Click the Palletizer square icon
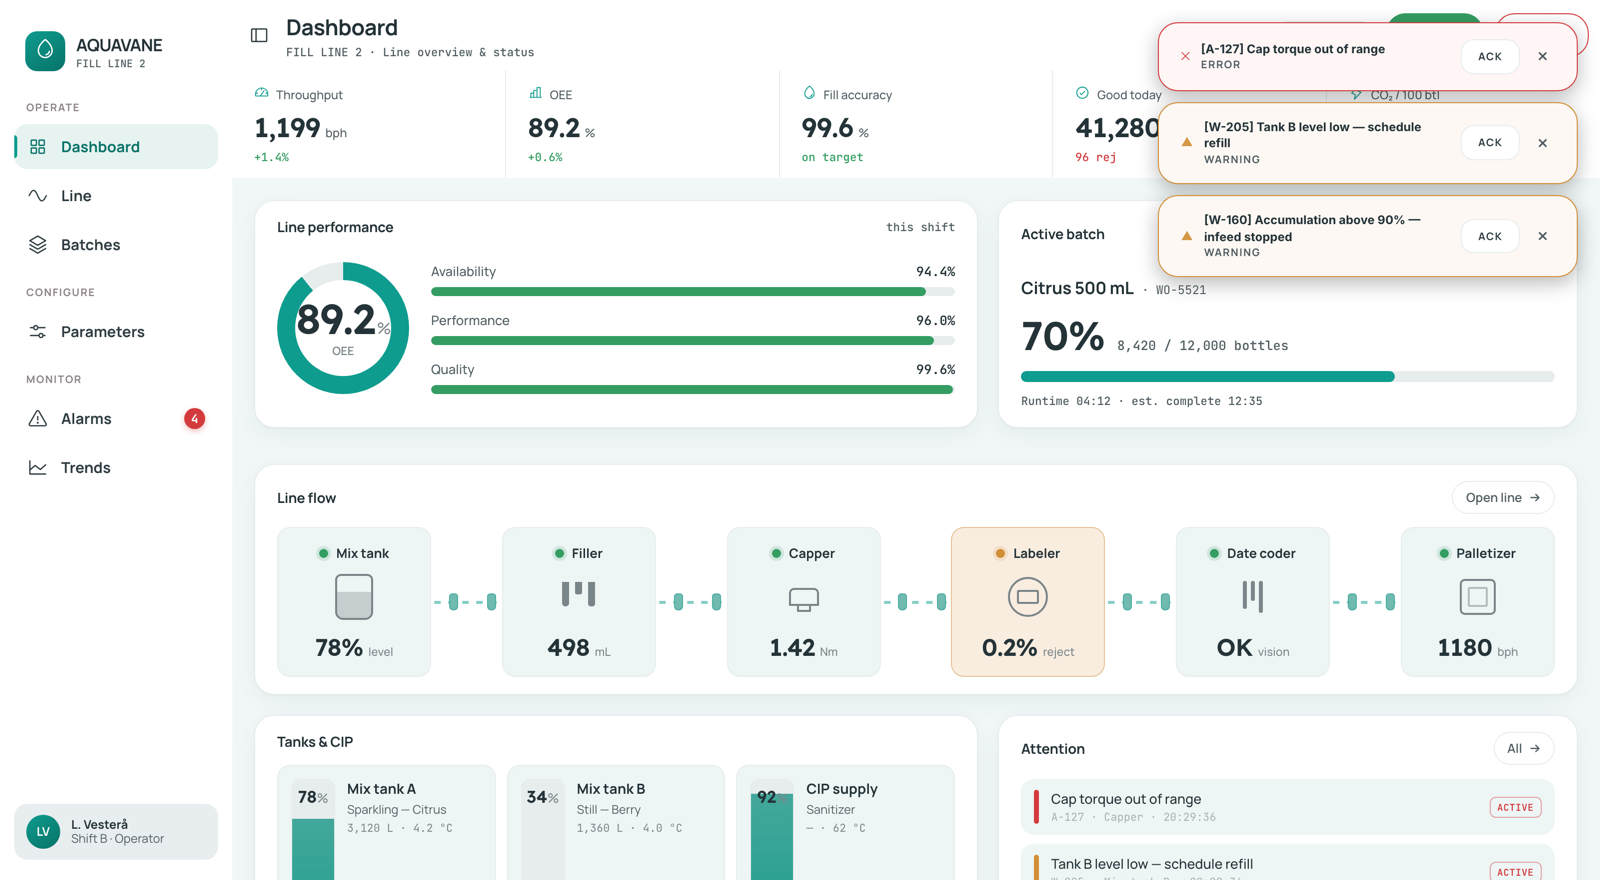 pos(1478,597)
